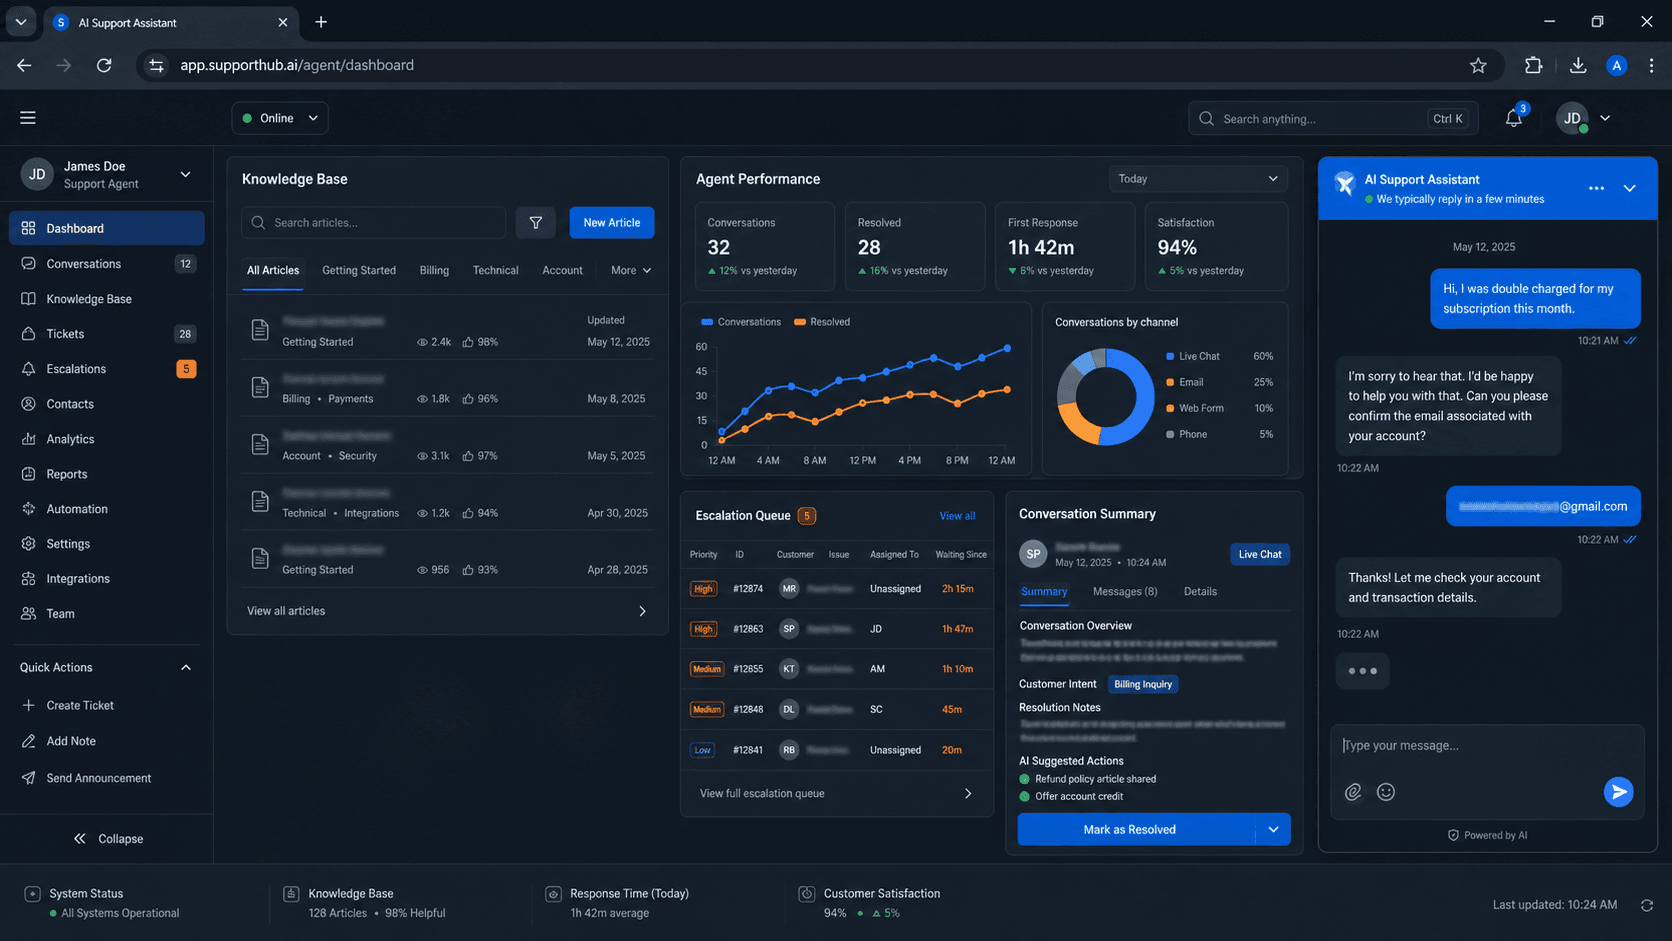Switch to the Details tab
1672x941 pixels.
point(1200,592)
